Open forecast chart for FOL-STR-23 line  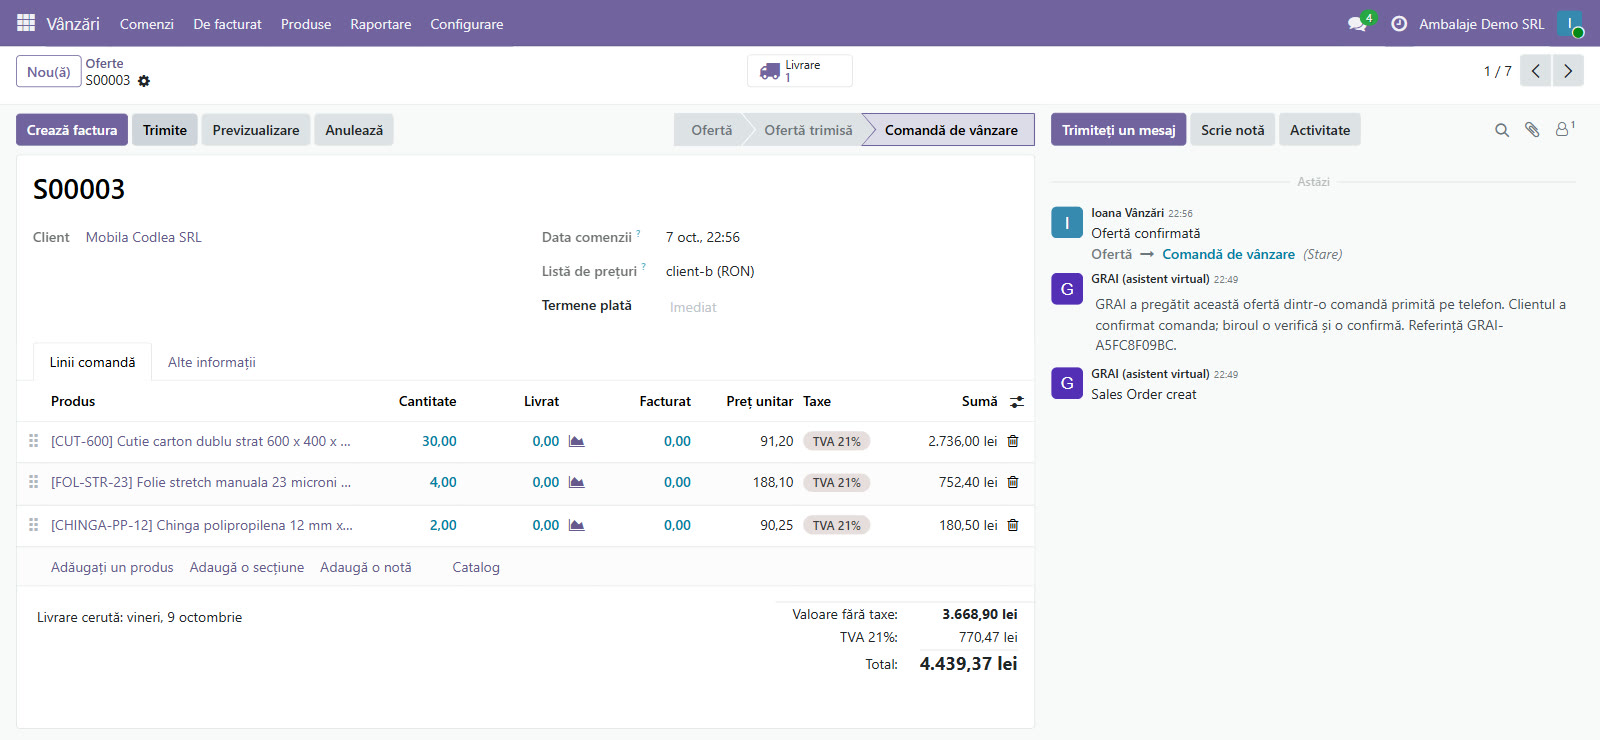pyautogui.click(x=577, y=482)
